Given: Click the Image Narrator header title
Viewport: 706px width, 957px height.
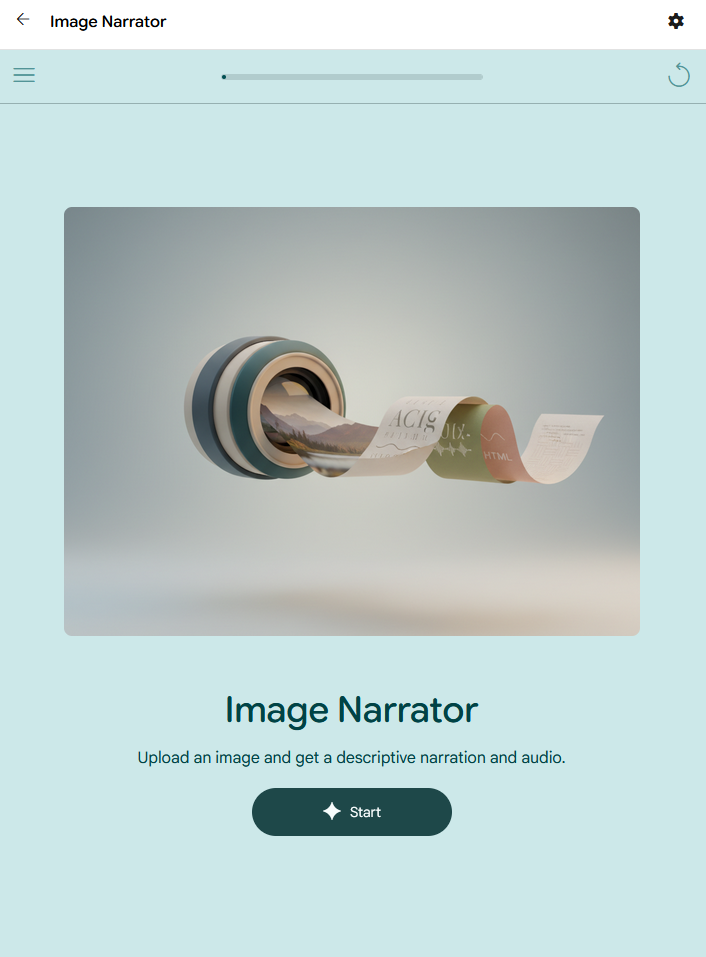Looking at the screenshot, I should pyautogui.click(x=108, y=21).
